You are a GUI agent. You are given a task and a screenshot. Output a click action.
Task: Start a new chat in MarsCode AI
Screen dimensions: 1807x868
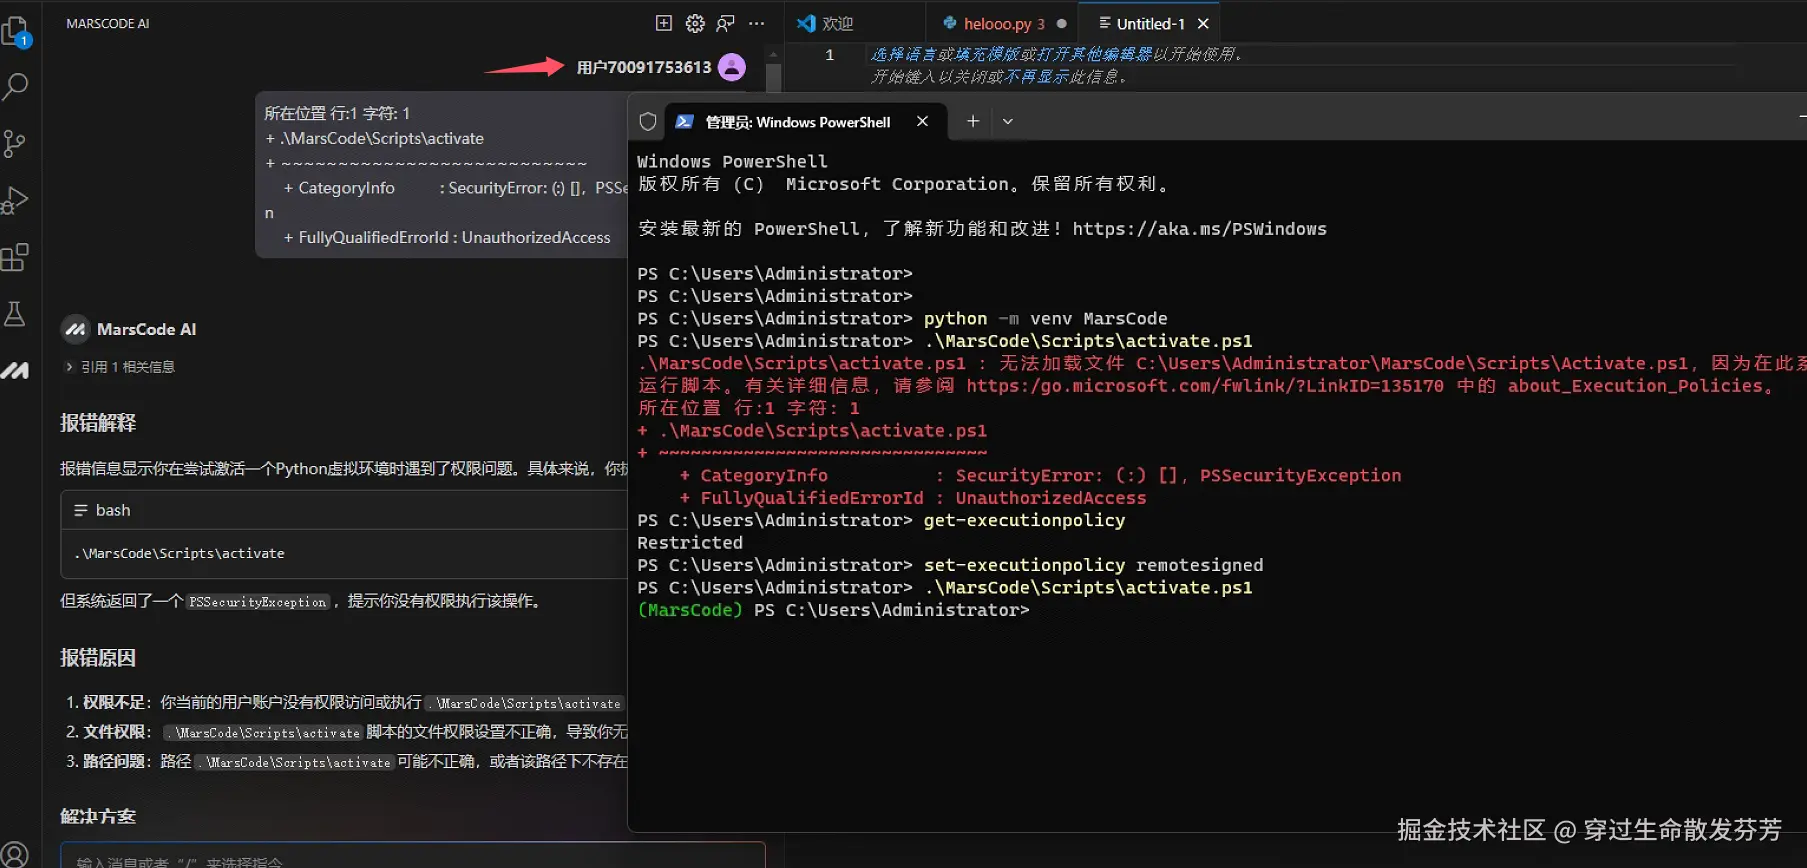[x=663, y=23]
